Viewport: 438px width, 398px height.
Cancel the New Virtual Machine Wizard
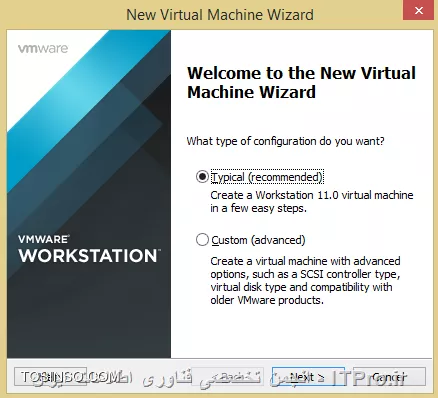click(x=389, y=377)
